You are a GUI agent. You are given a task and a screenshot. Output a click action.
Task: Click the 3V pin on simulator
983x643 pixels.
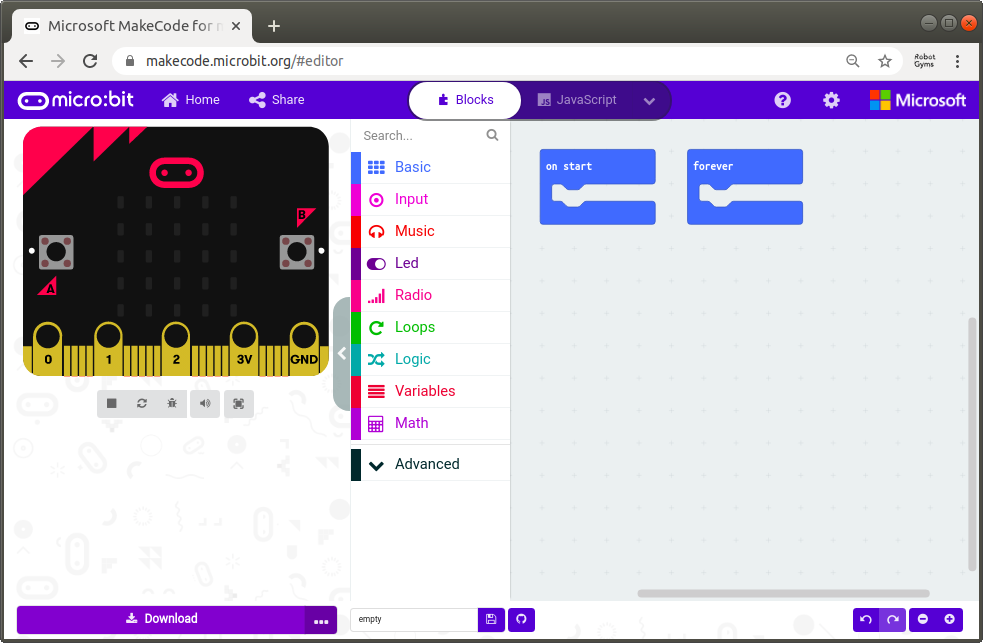(x=244, y=348)
